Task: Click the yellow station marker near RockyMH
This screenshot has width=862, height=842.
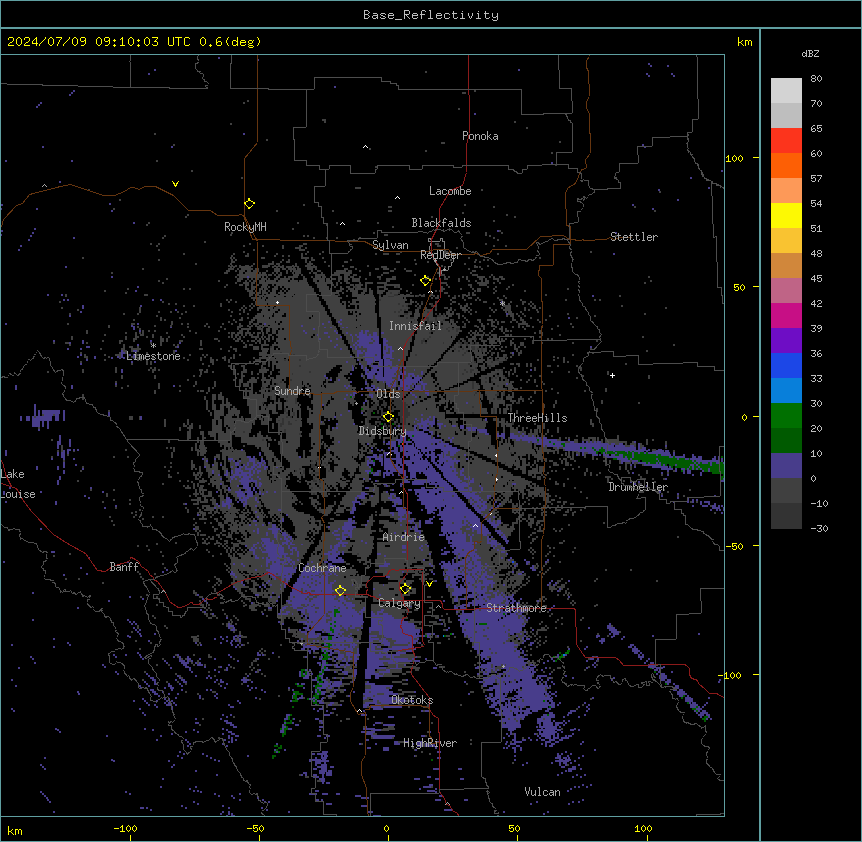Action: pos(249,204)
